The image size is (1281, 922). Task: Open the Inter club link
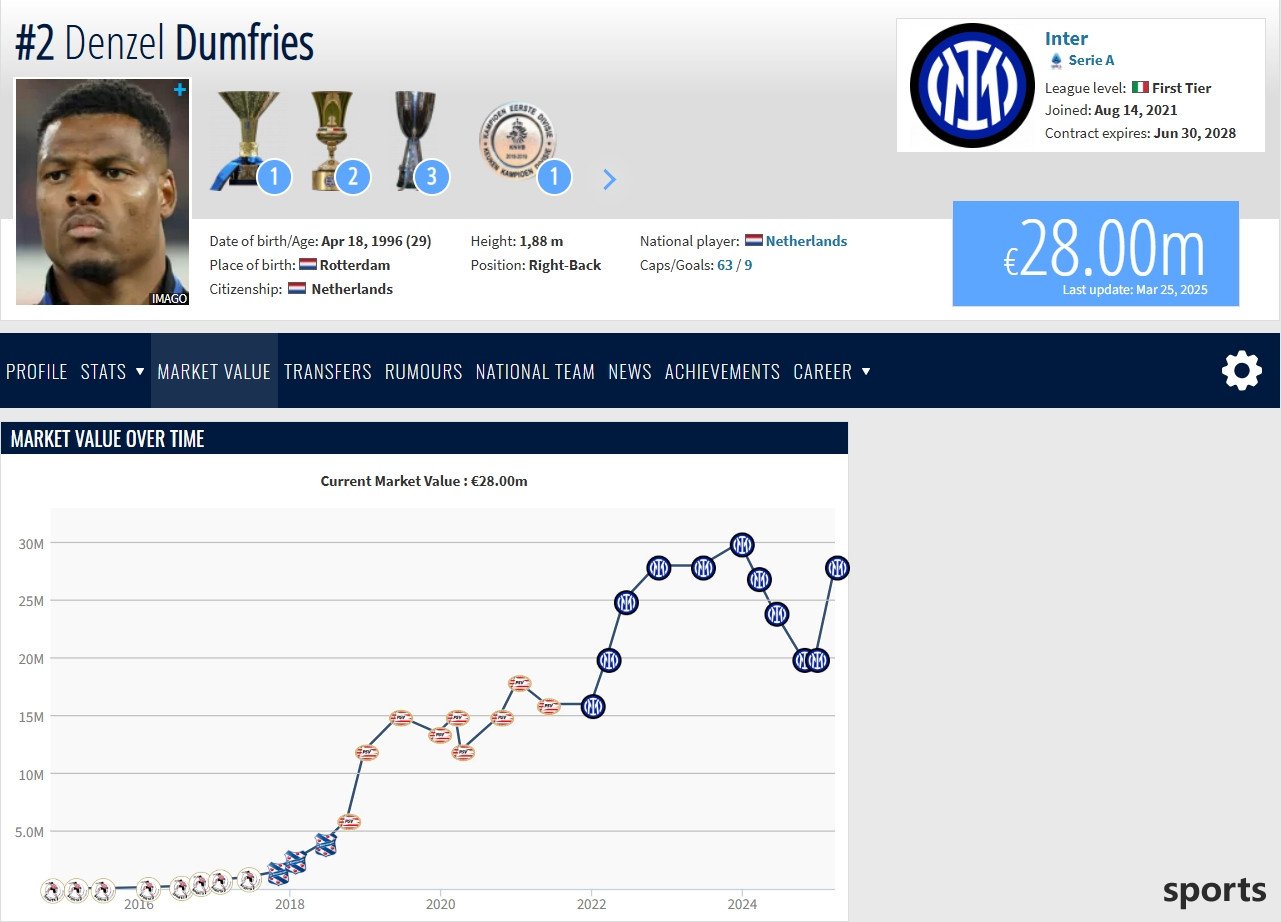(1066, 38)
